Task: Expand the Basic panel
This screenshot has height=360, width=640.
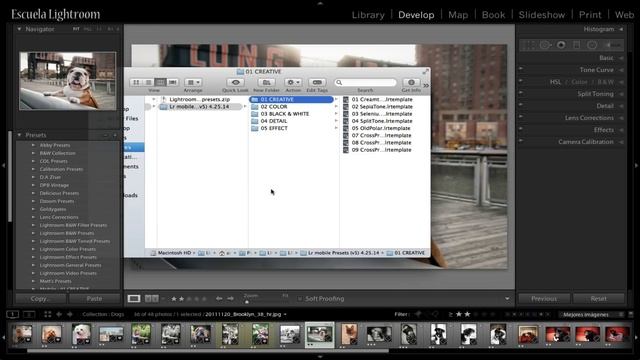Action: 621,58
